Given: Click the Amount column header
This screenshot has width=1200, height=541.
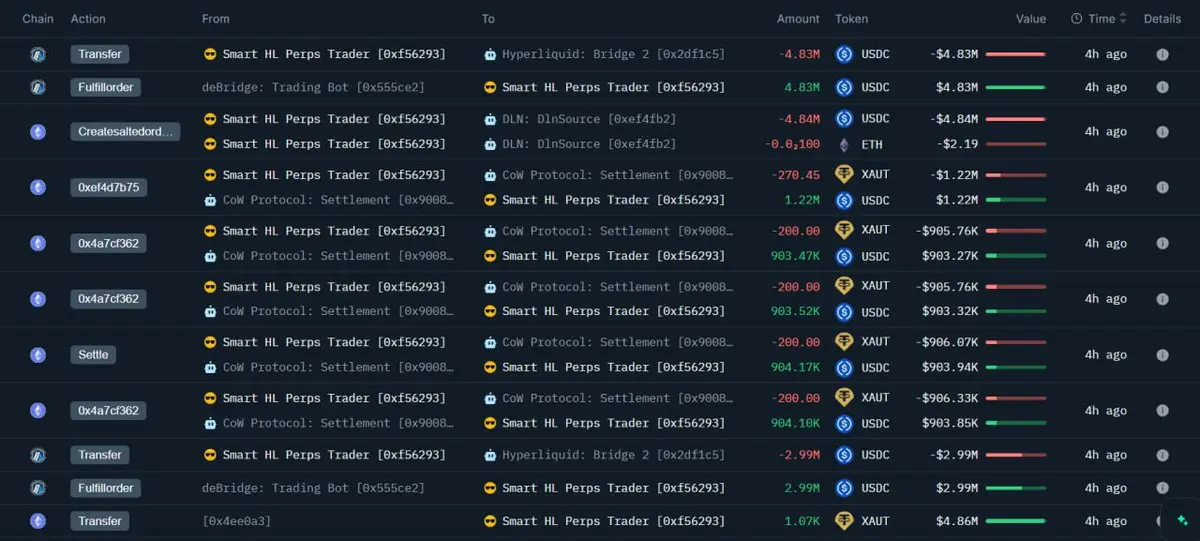Looking at the screenshot, I should pos(798,19).
